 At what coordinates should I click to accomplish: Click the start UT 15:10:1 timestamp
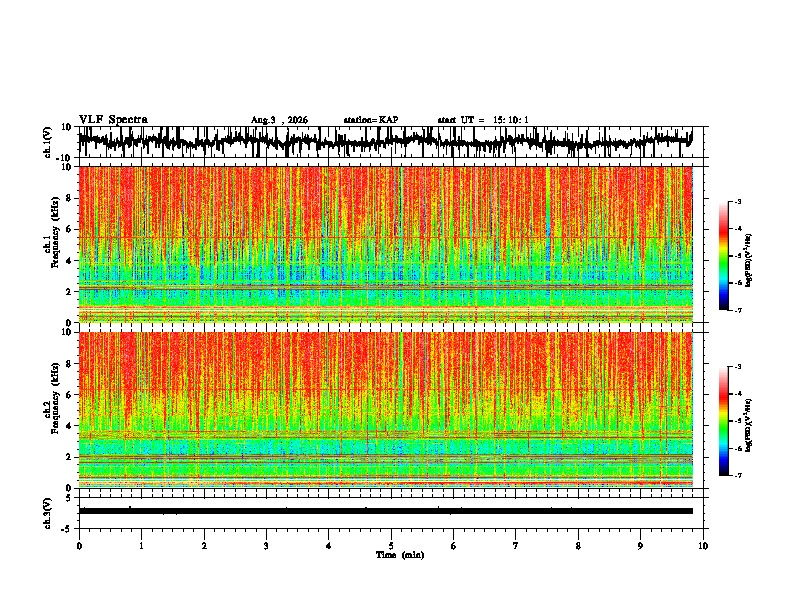483,120
